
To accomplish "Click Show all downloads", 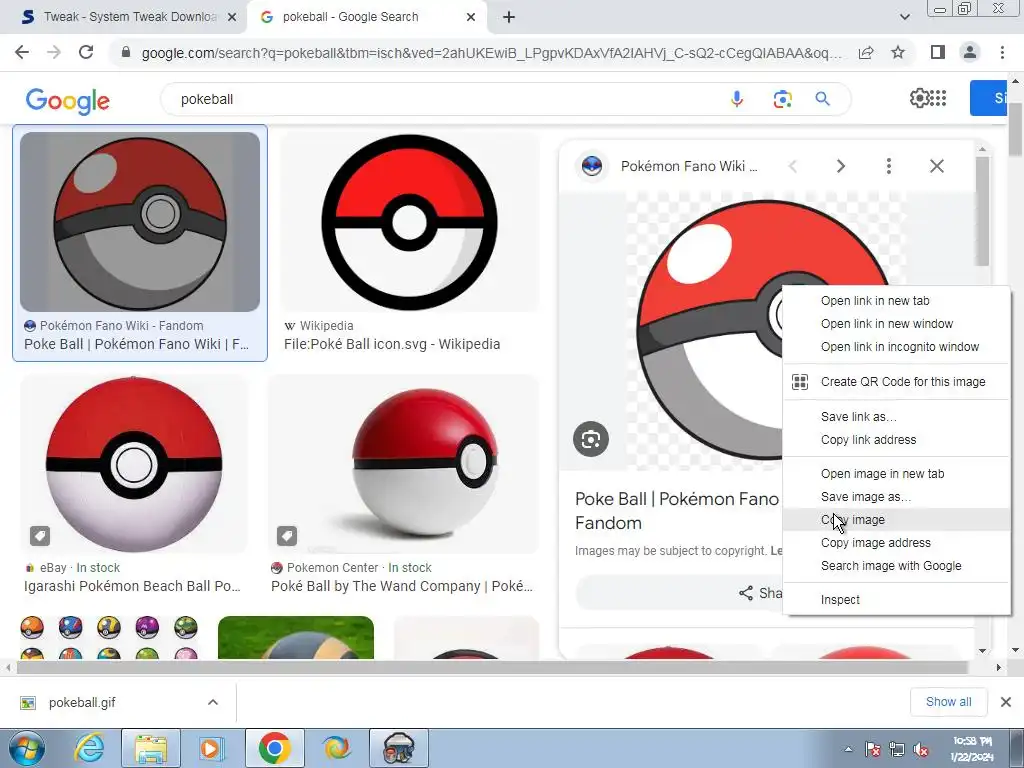I will coord(948,702).
